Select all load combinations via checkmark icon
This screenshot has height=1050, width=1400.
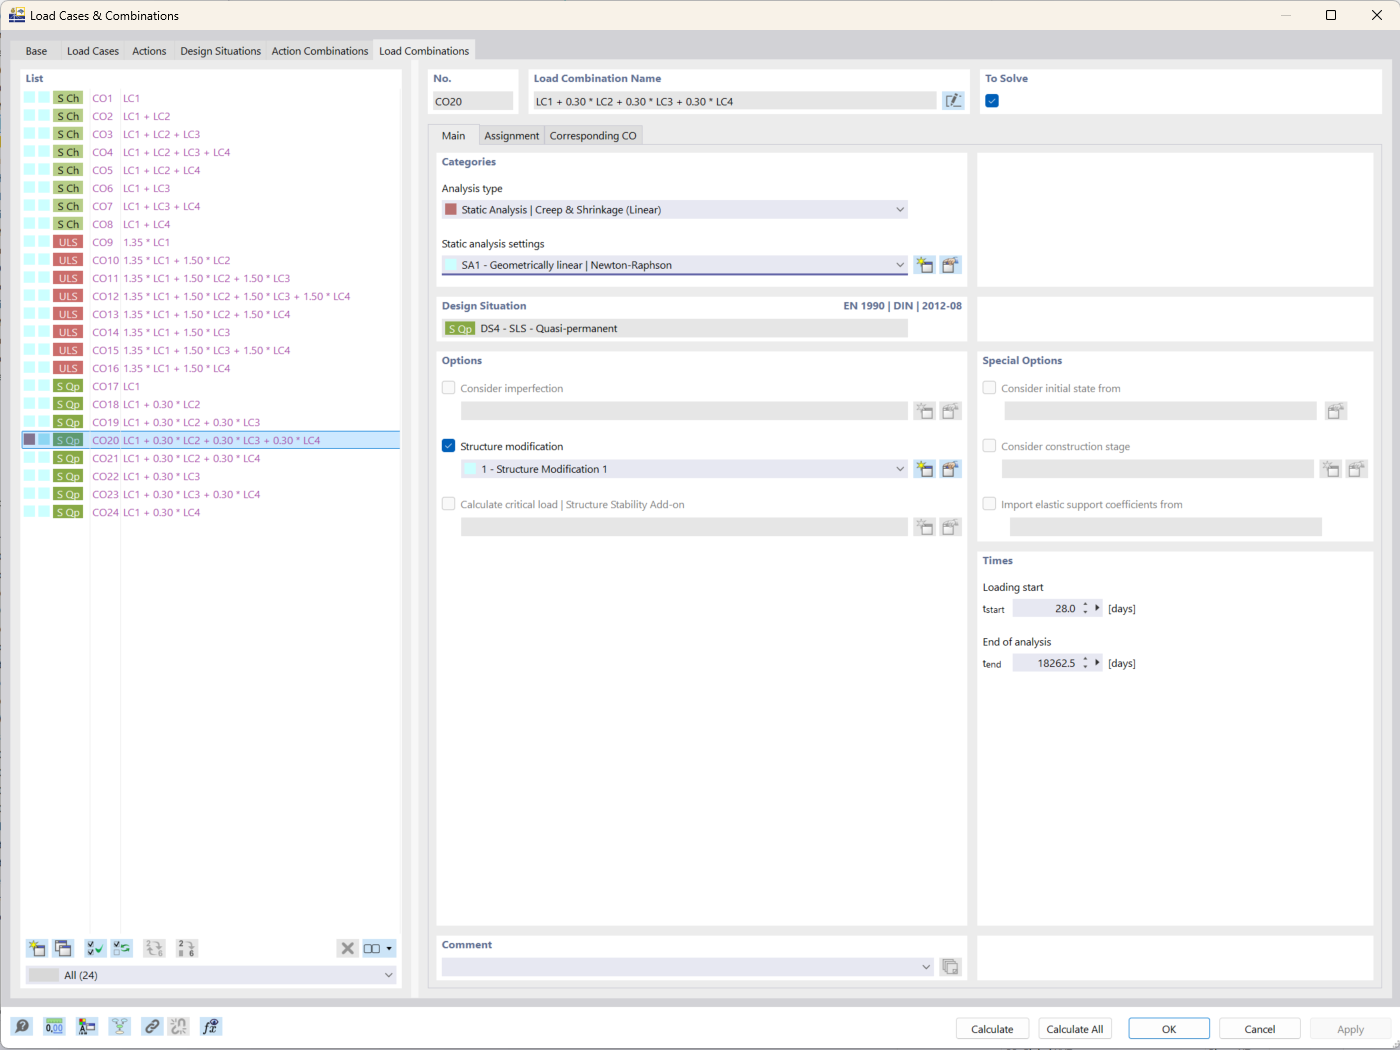(x=93, y=948)
